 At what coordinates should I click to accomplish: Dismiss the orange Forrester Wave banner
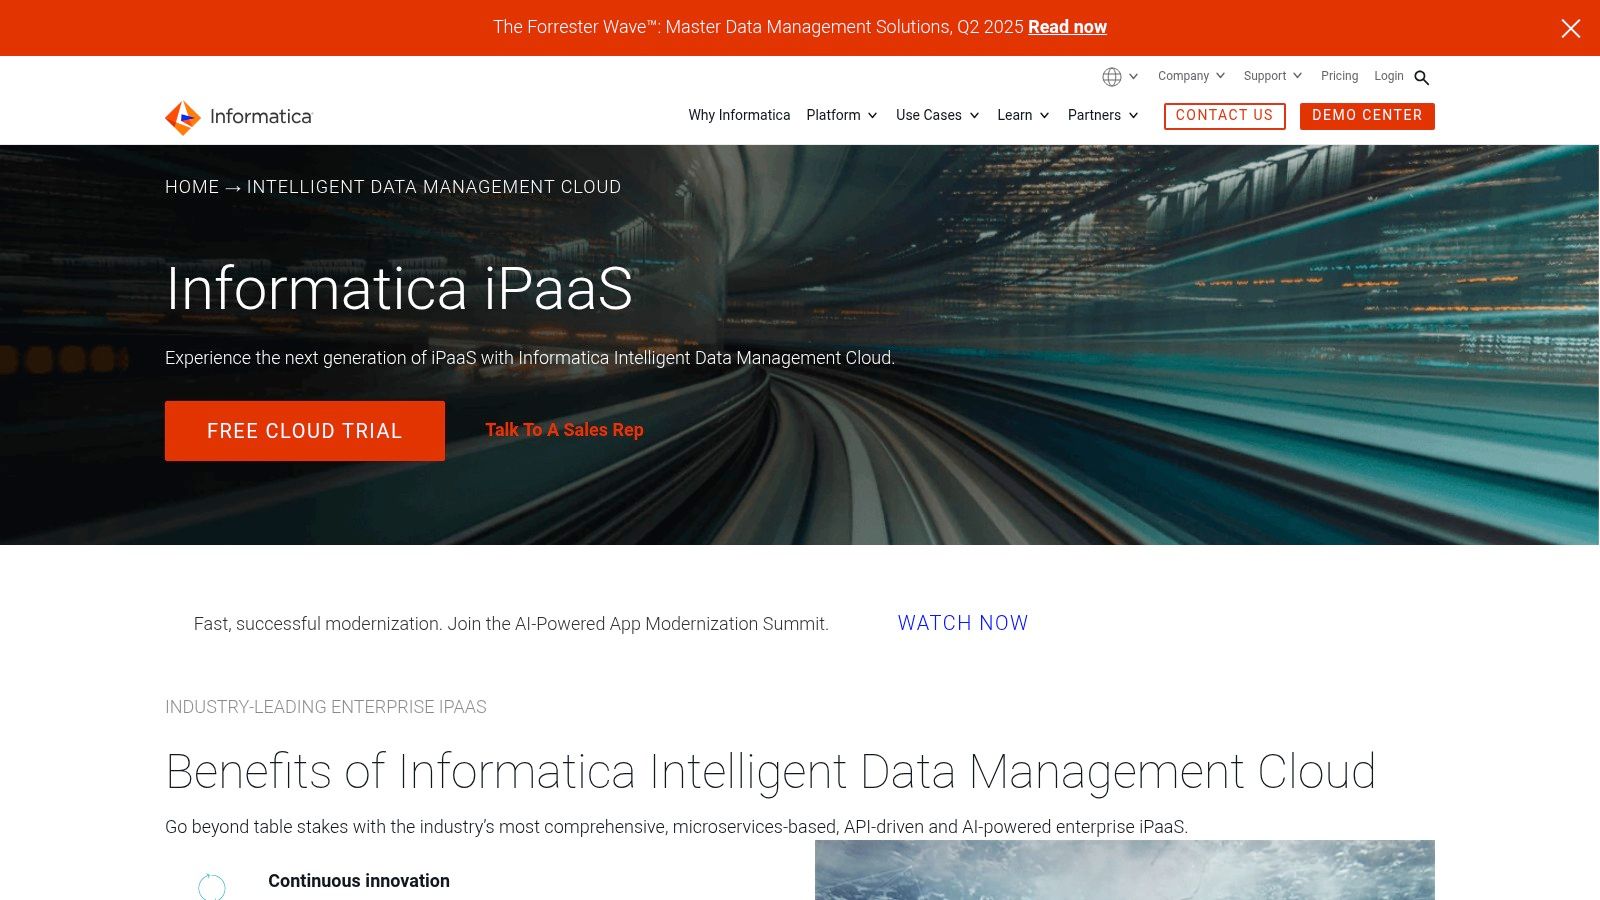pos(1571,28)
